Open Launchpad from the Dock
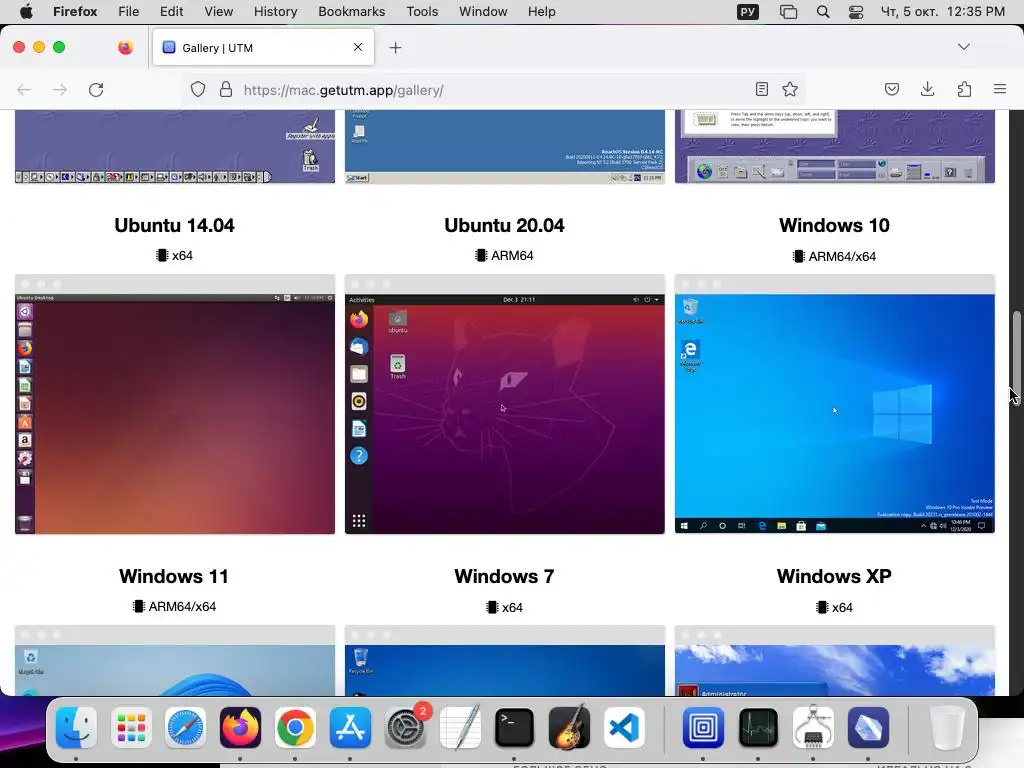This screenshot has height=768, width=1024. [x=131, y=727]
